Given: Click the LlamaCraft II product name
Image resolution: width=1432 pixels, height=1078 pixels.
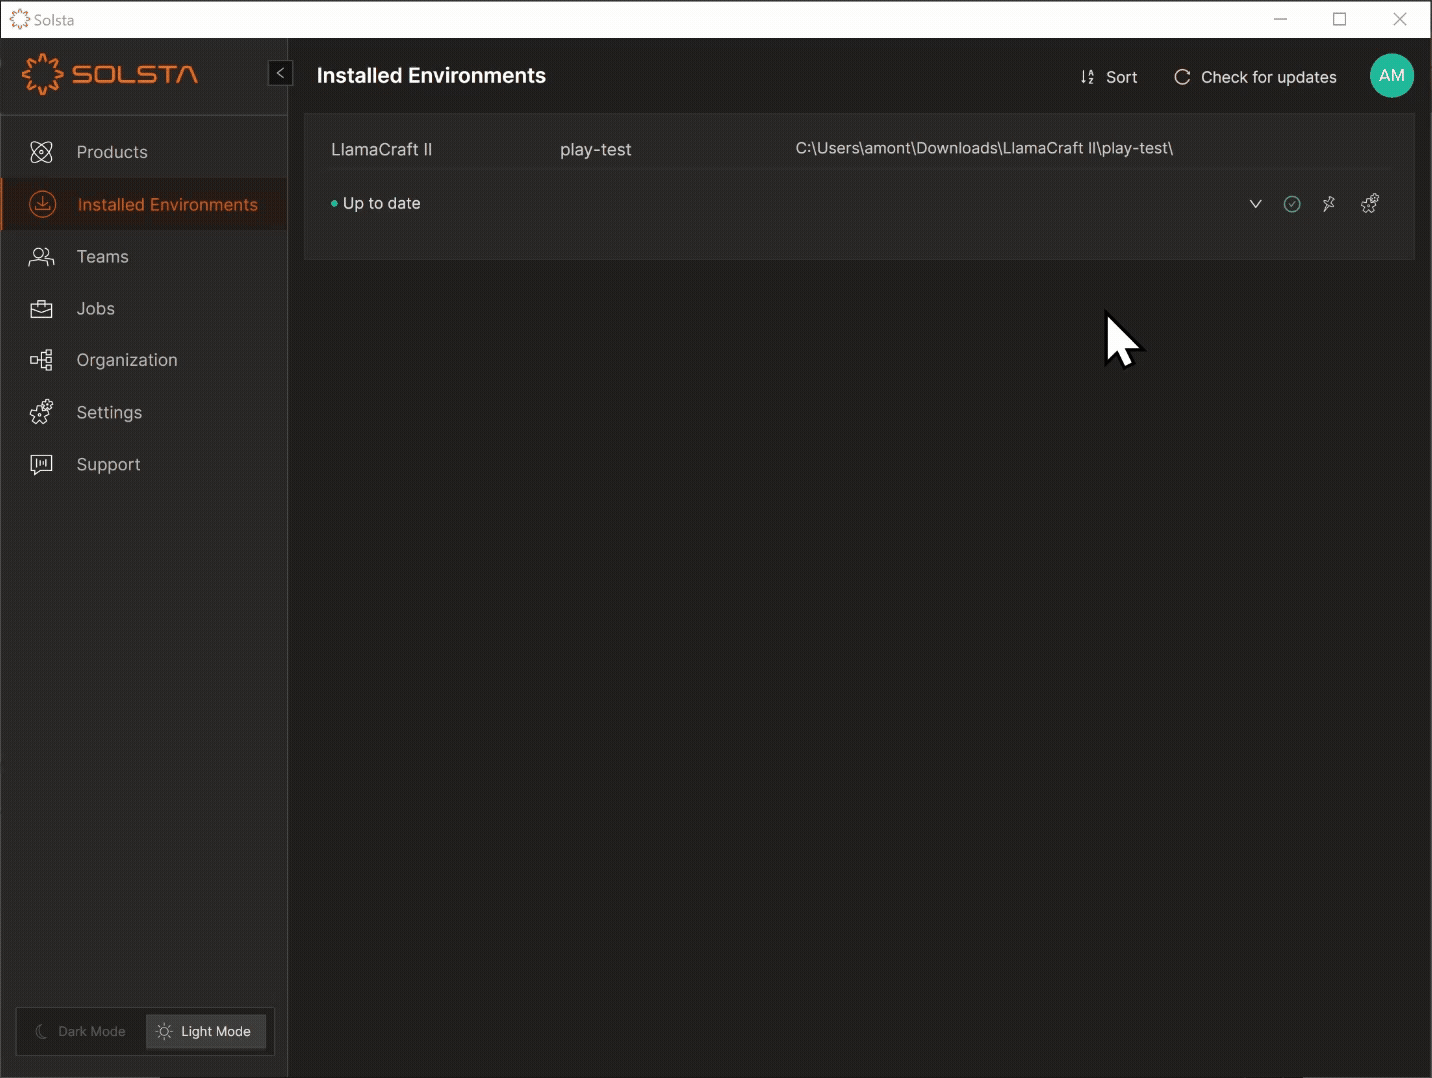Looking at the screenshot, I should coord(381,149).
